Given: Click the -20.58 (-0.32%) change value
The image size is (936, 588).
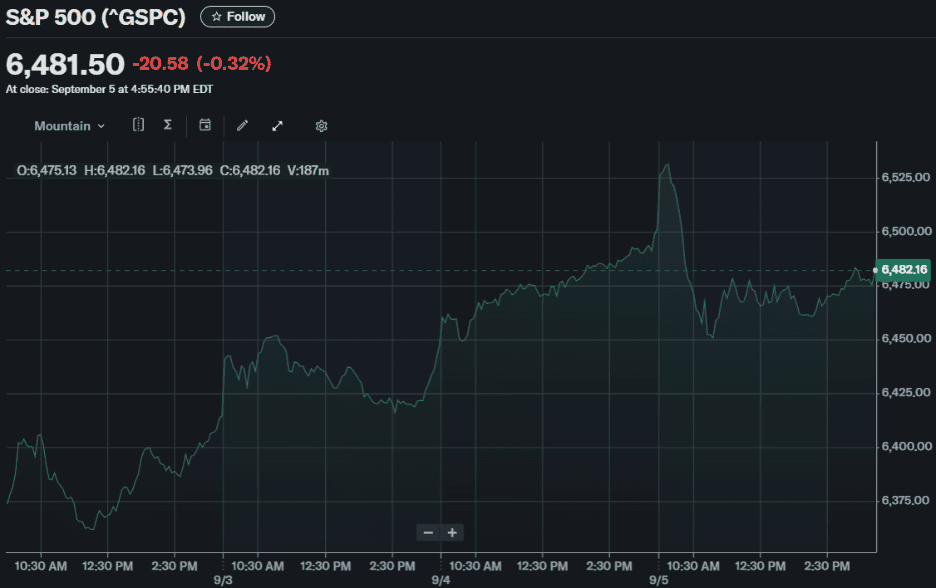Looking at the screenshot, I should pyautogui.click(x=201, y=64).
